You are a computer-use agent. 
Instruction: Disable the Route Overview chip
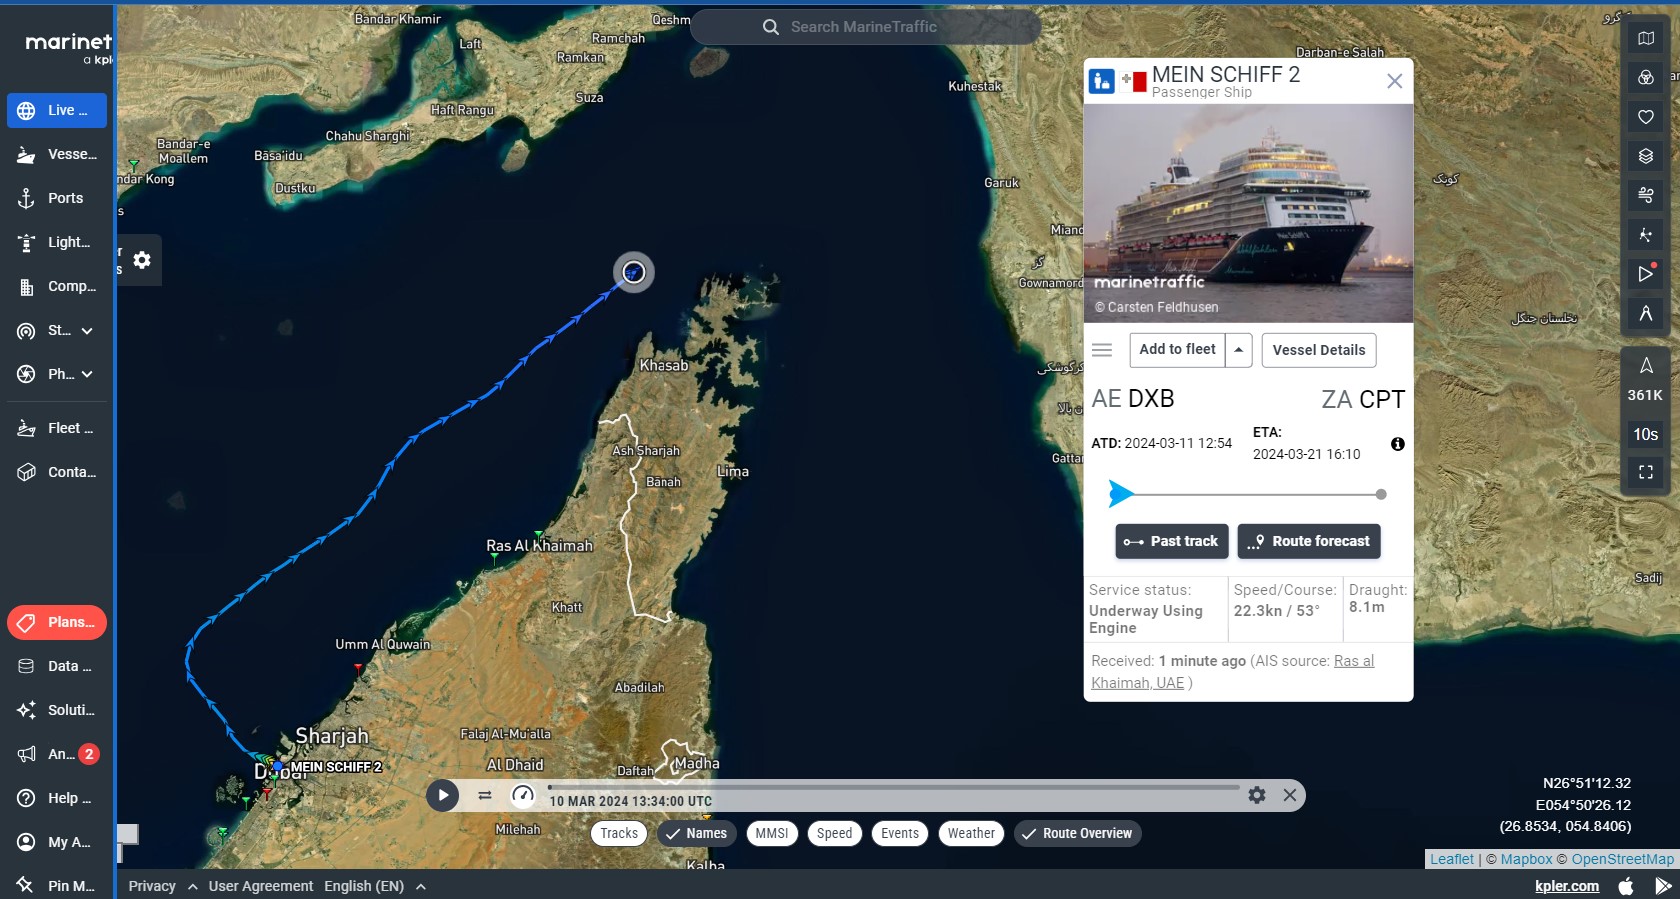pyautogui.click(x=1077, y=833)
